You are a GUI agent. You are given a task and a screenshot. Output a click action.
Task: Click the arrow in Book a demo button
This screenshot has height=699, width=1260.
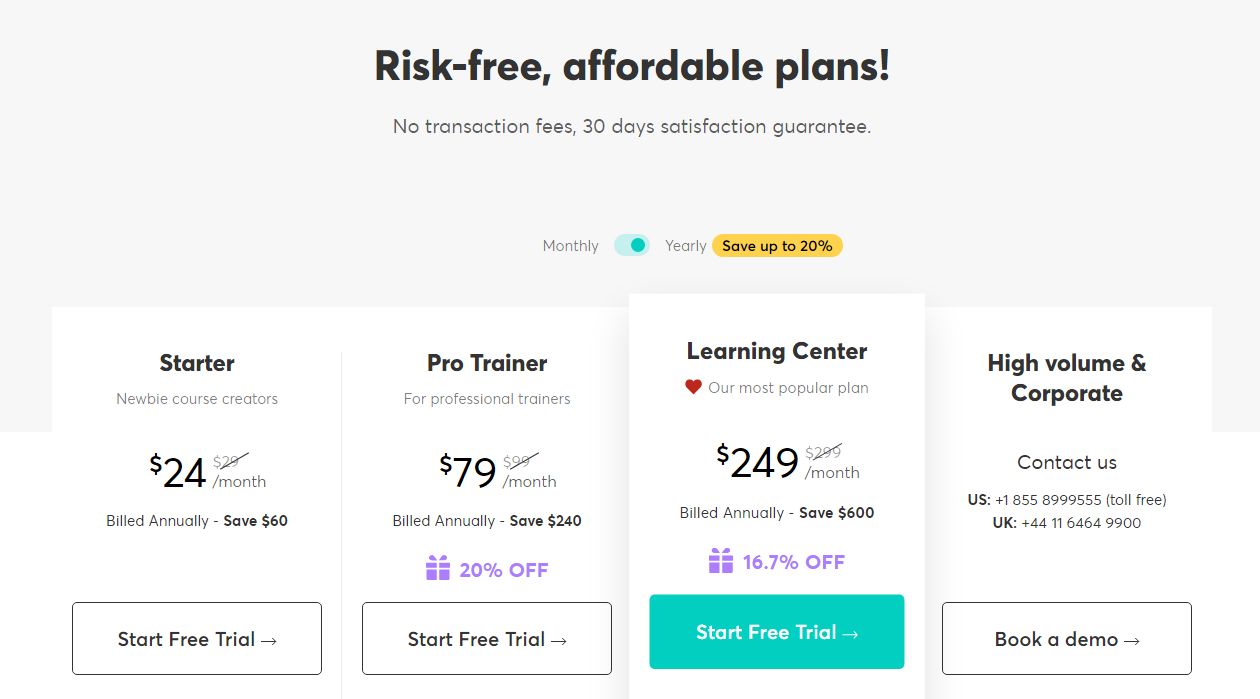tap(1134, 639)
